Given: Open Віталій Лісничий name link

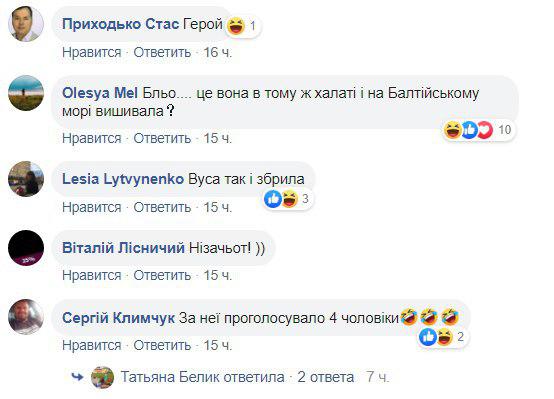Looking at the screenshot, I should (x=123, y=248).
